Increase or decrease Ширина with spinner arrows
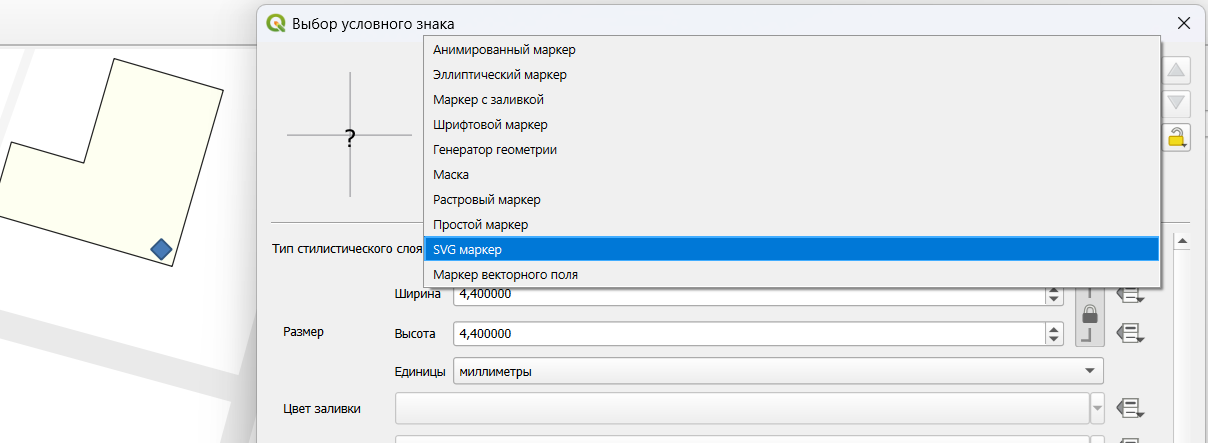Screen dimensions: 1208x443 (x=1053, y=295)
